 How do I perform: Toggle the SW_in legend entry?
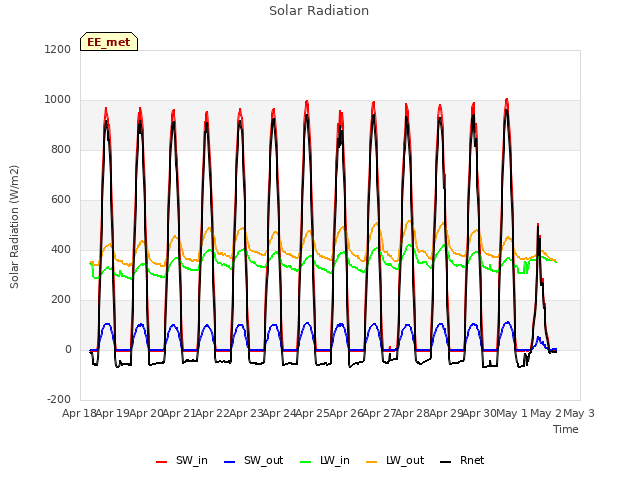182,460
